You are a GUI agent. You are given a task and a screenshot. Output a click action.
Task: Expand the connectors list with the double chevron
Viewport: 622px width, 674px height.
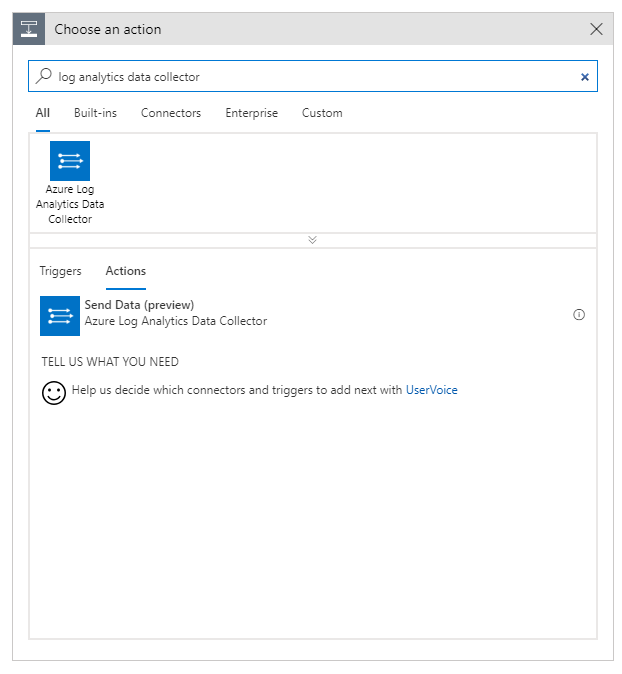313,240
